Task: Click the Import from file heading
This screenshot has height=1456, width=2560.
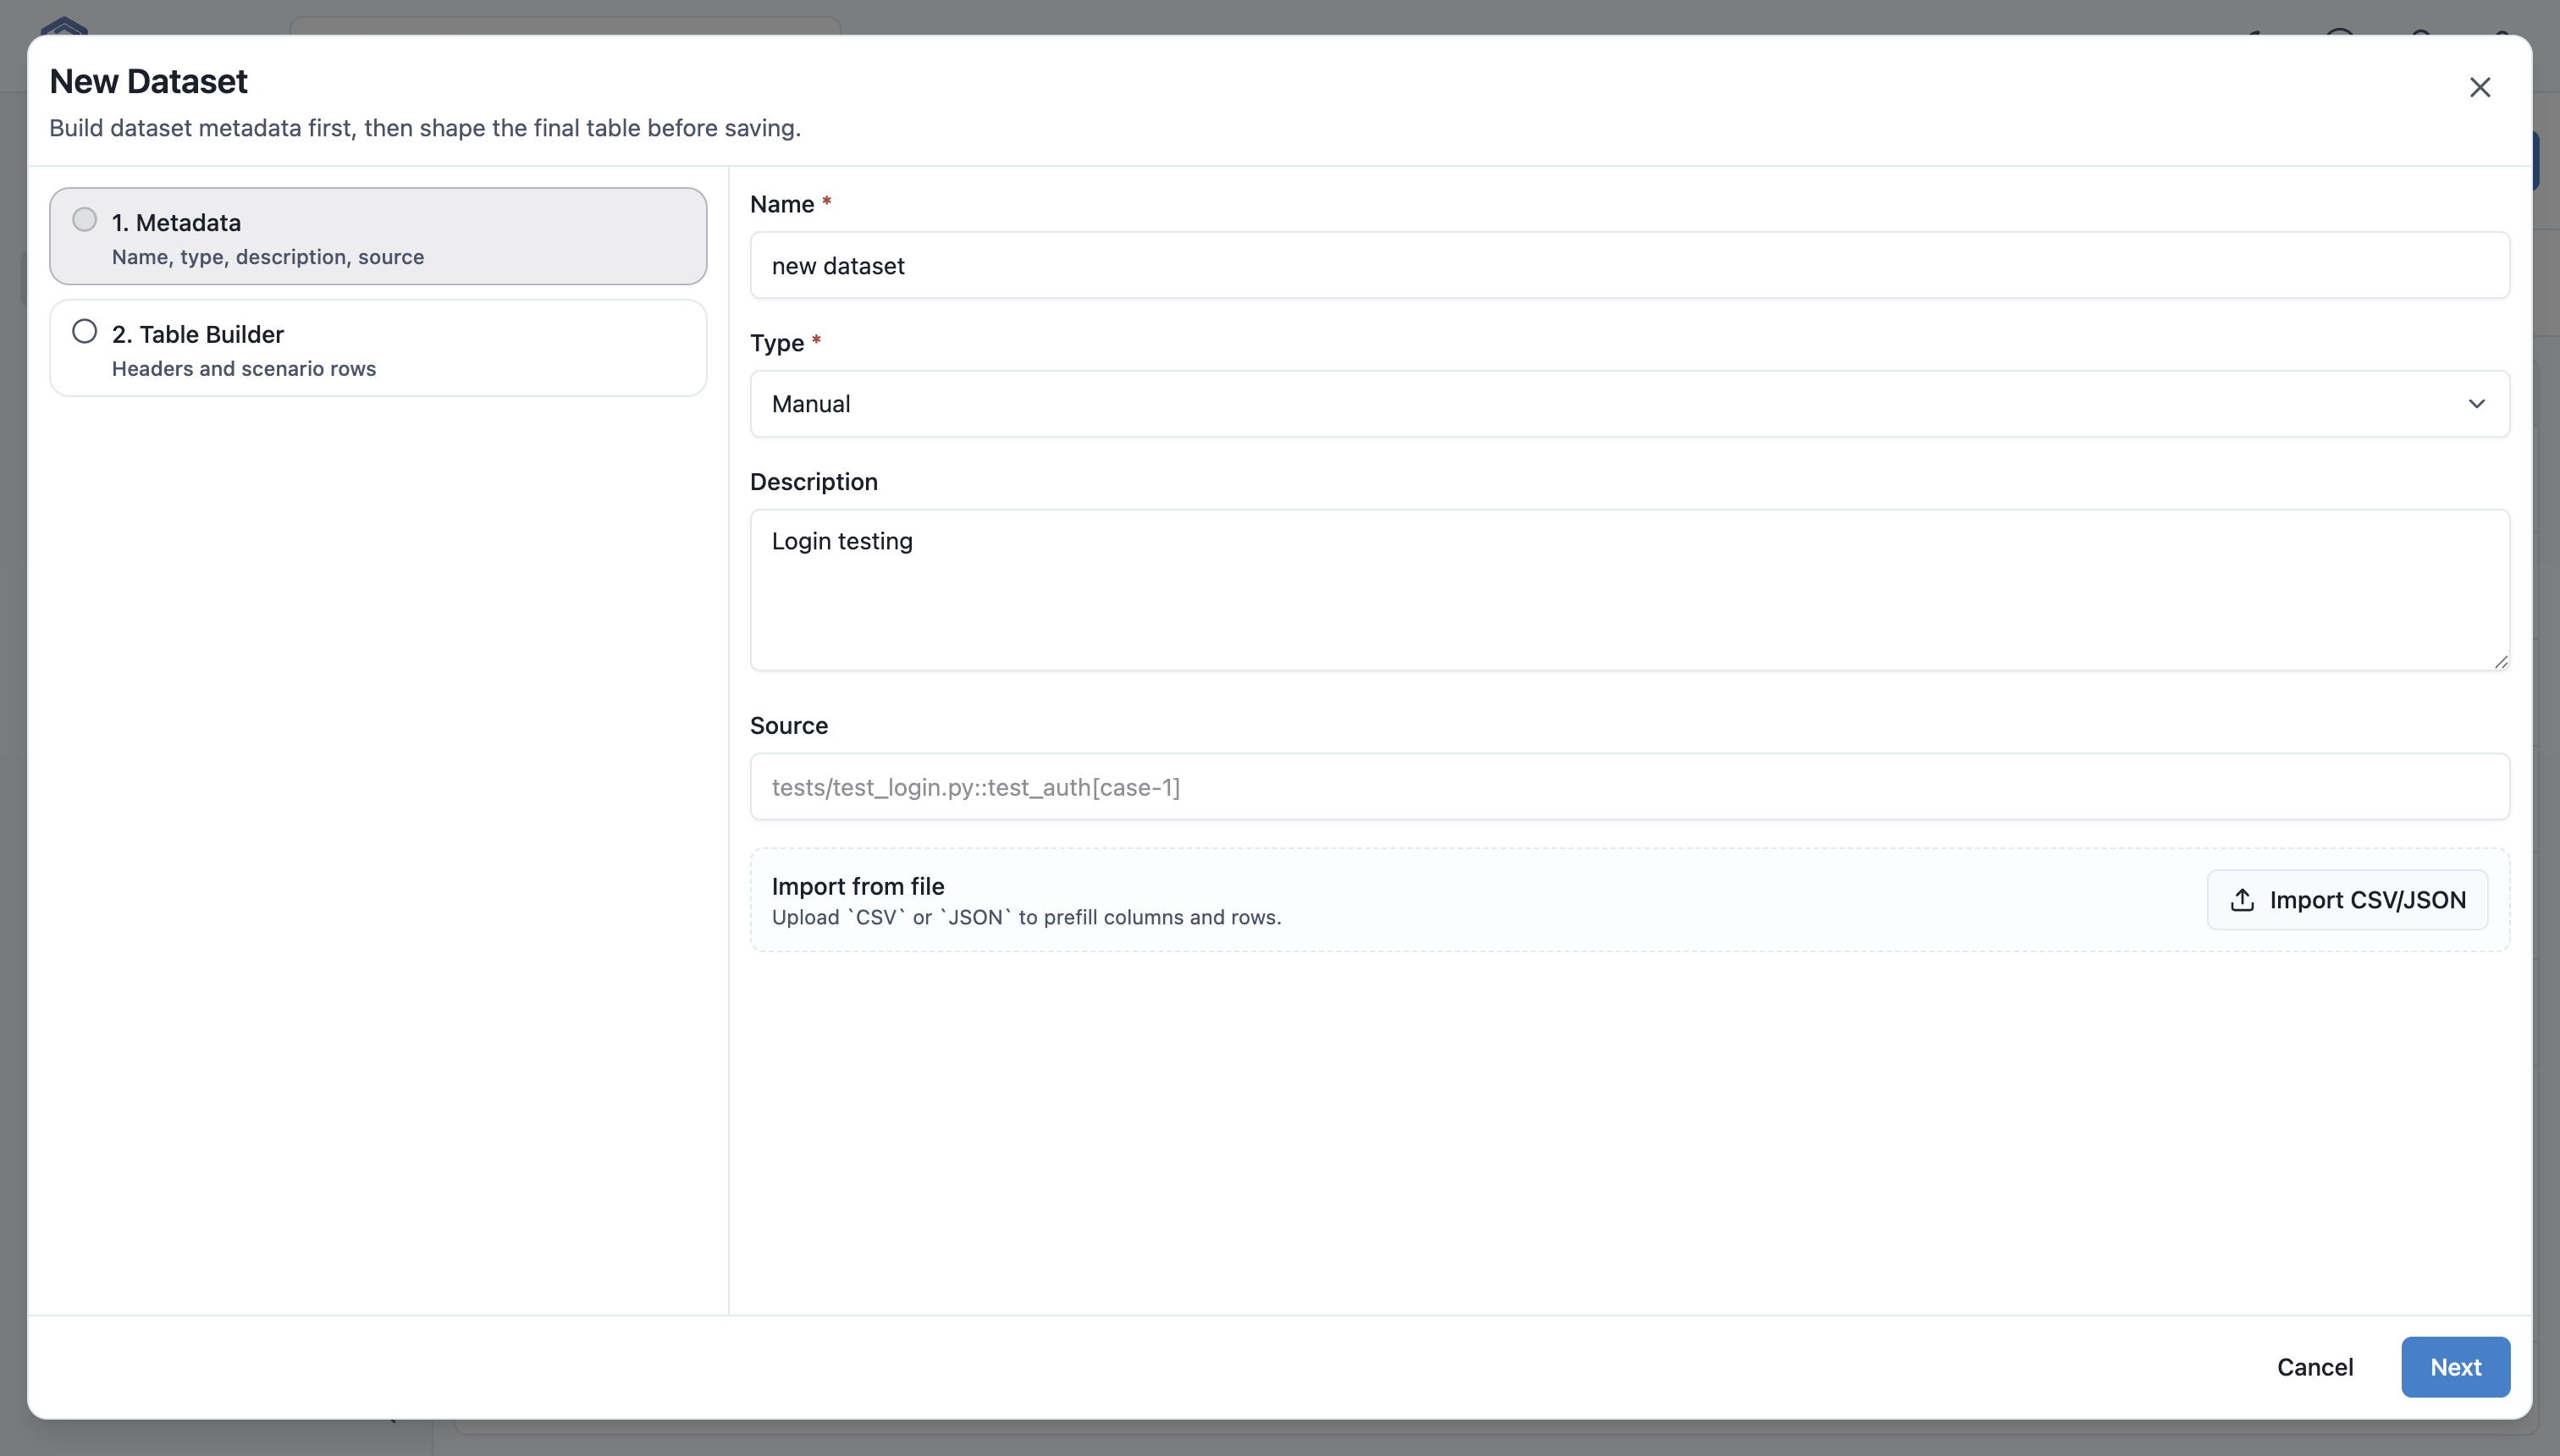Action: tap(858, 886)
